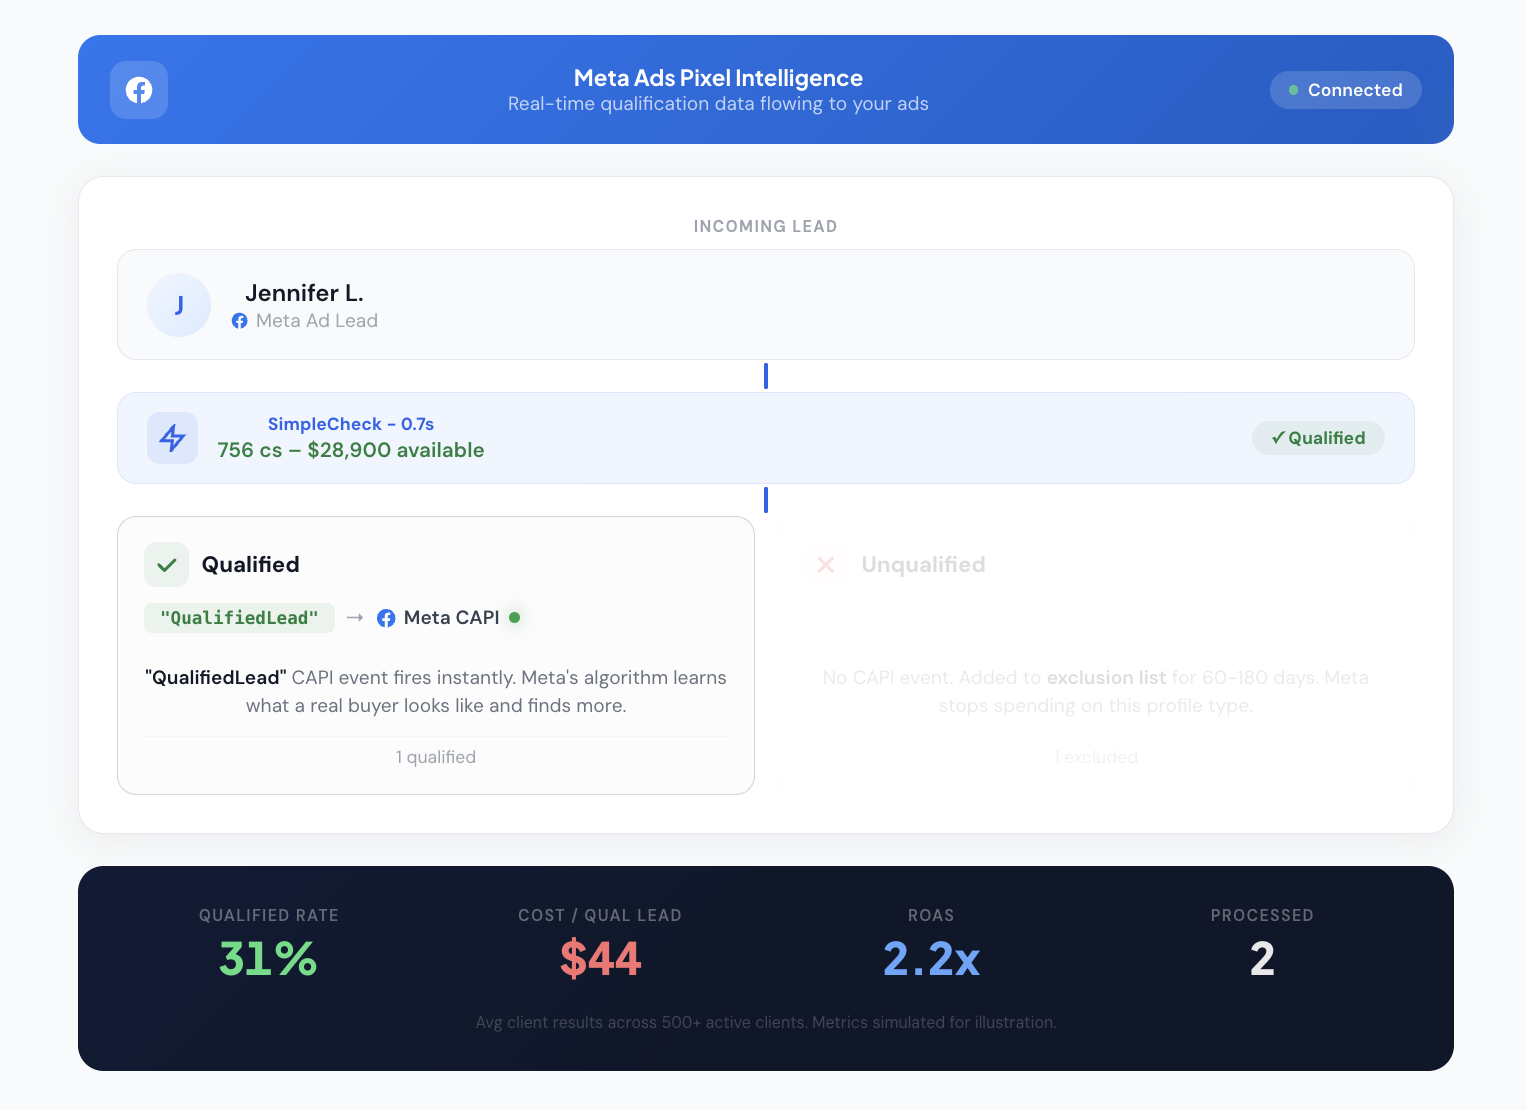Click the PROCESSED label

click(1262, 915)
